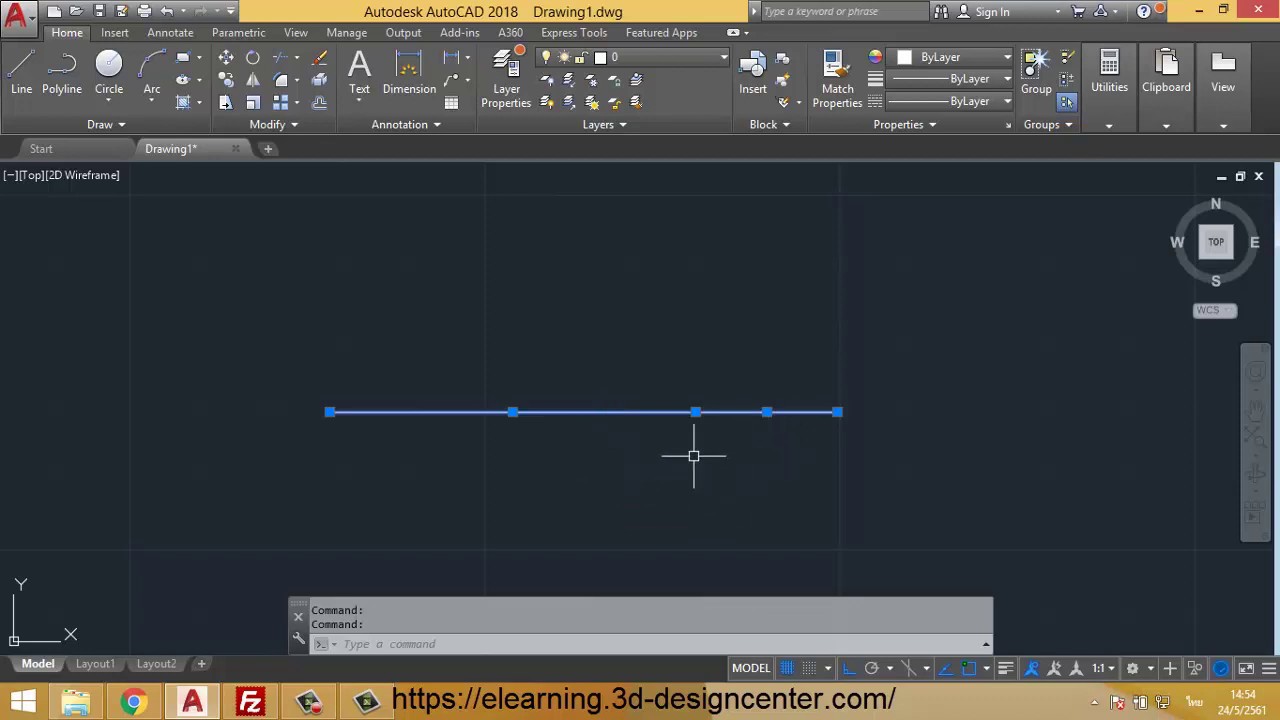Search in the keyword or phrase box
The width and height of the screenshot is (1280, 720).
843,12
